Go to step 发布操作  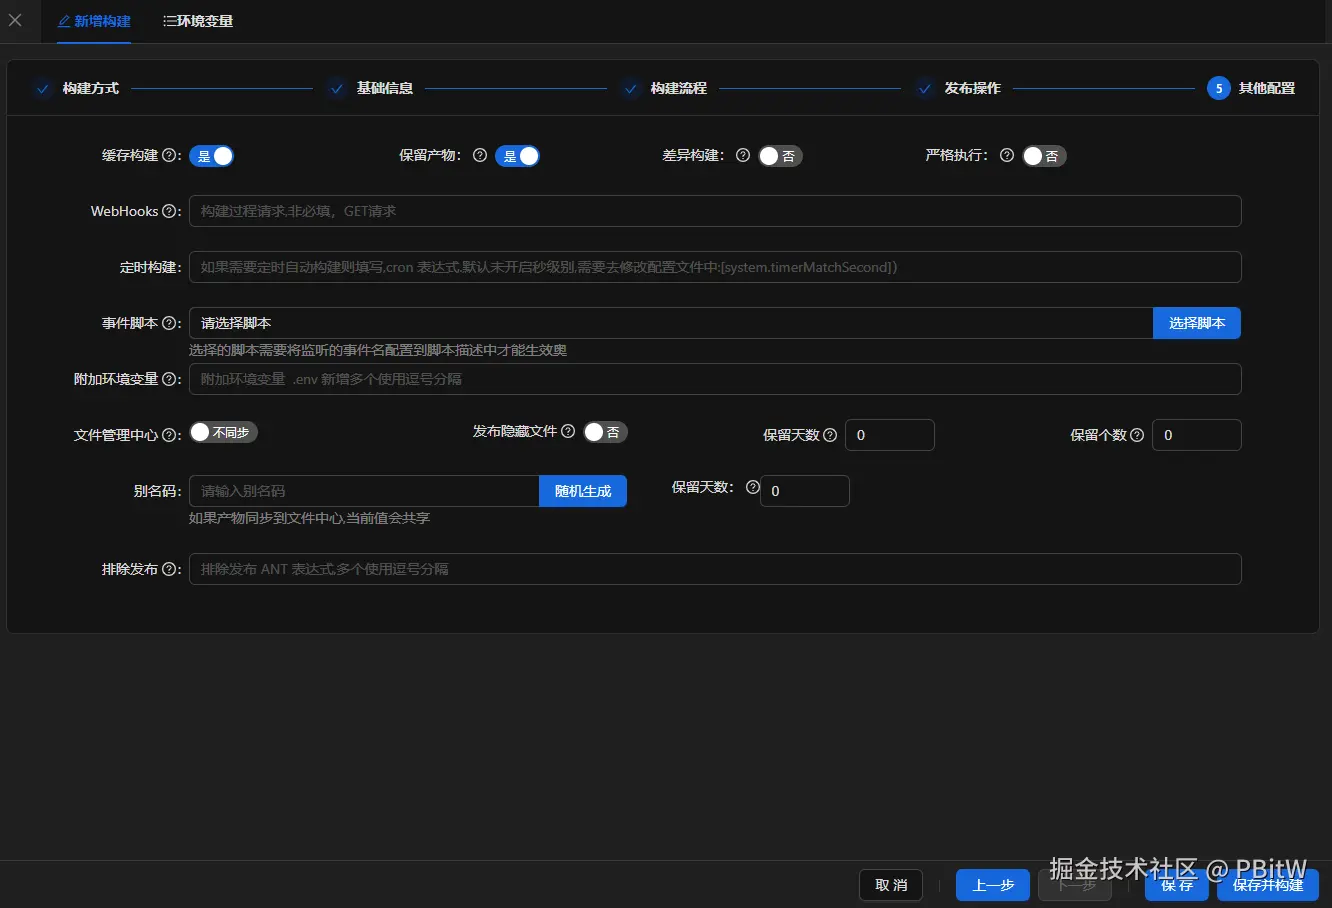click(972, 88)
